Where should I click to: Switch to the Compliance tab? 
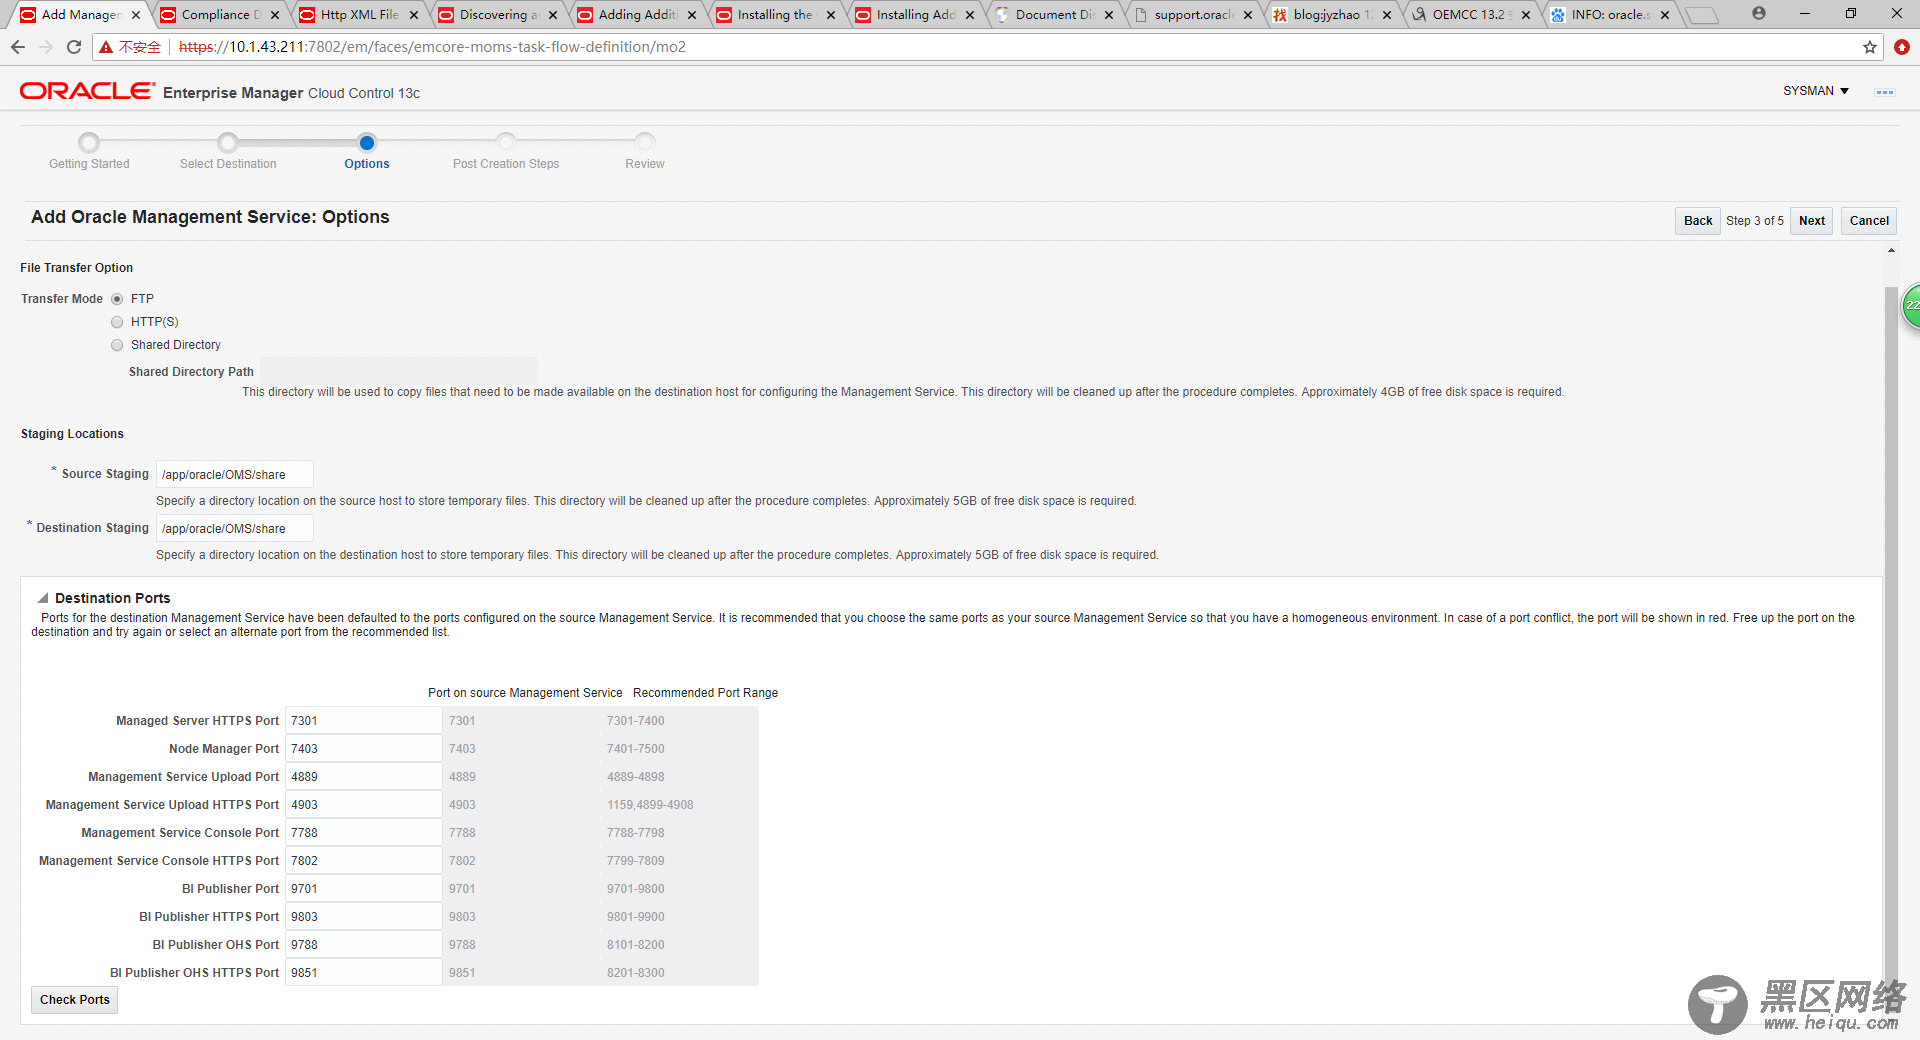[220, 15]
